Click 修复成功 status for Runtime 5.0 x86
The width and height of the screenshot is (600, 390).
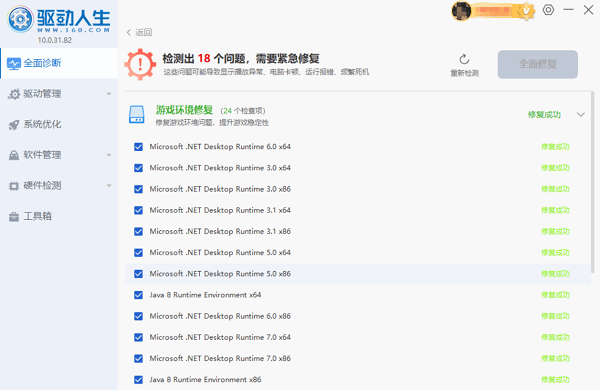[x=555, y=274]
